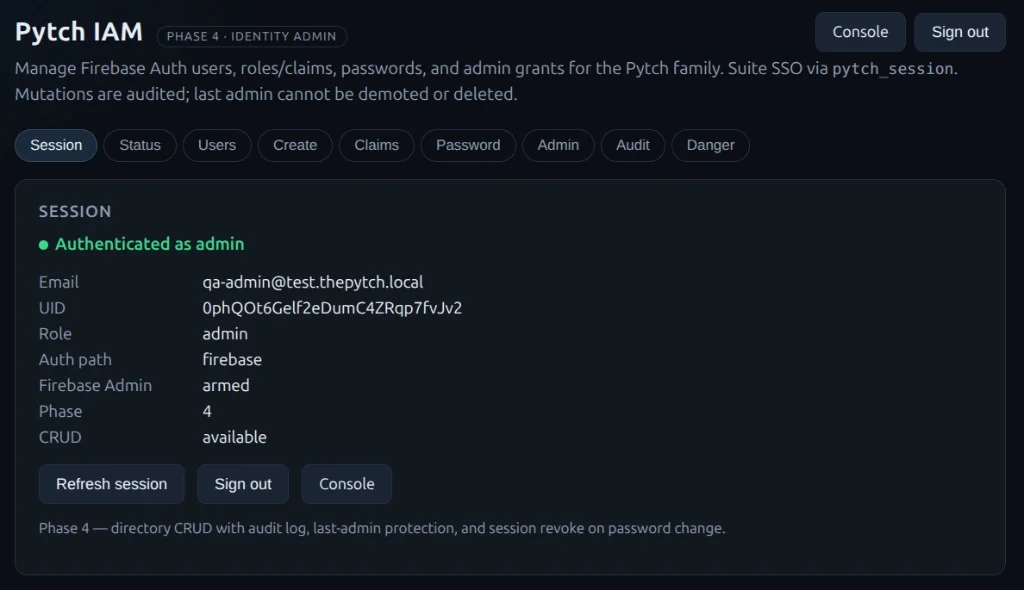Viewport: 1024px width, 590px height.
Task: Click the Sign out button in header
Action: click(960, 32)
